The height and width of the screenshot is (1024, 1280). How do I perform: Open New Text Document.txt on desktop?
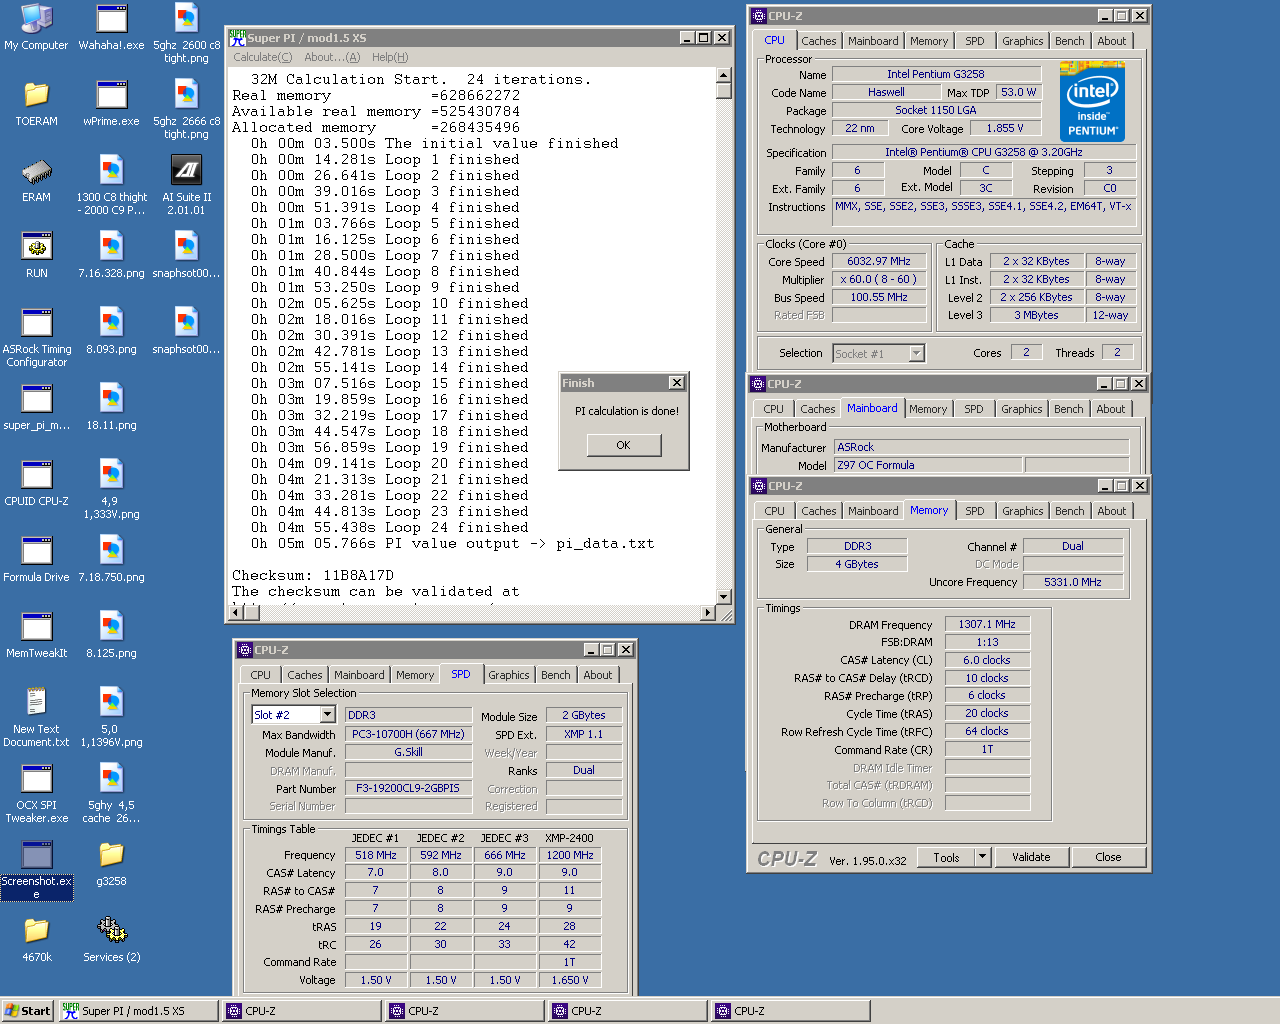point(37,717)
